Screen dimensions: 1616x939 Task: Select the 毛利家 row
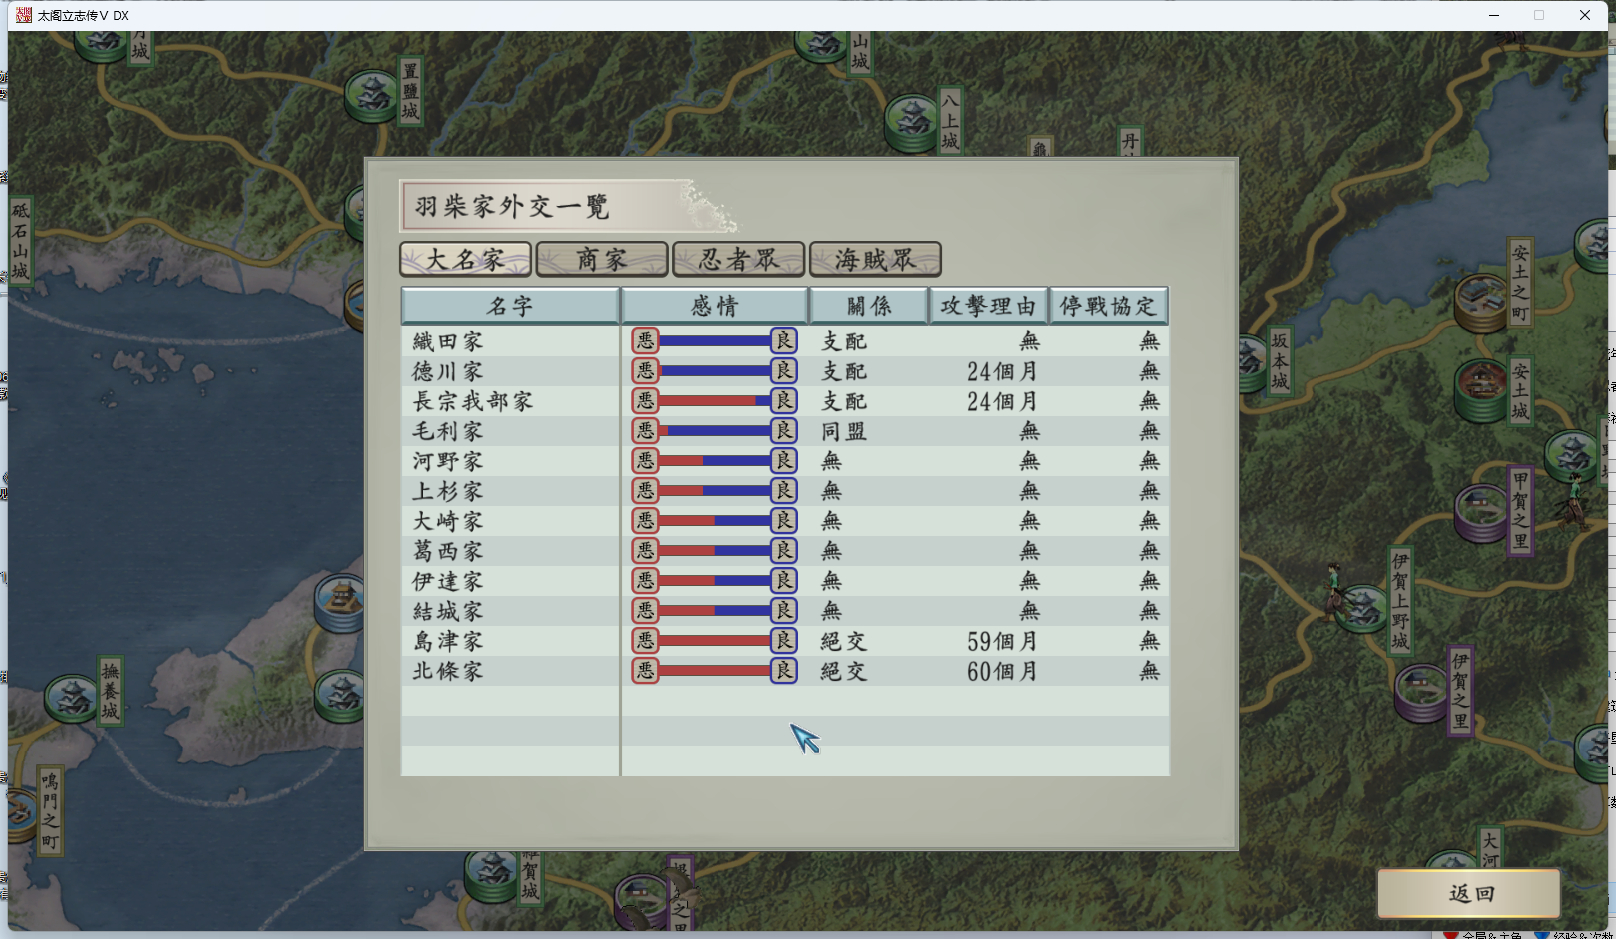785,431
